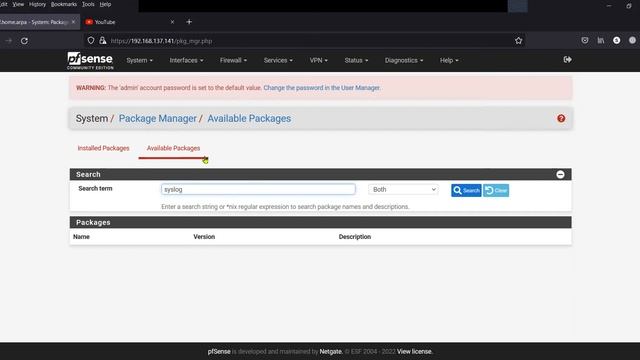Click the browser address bar URL
The height and width of the screenshot is (360, 640).
[x=161, y=41]
